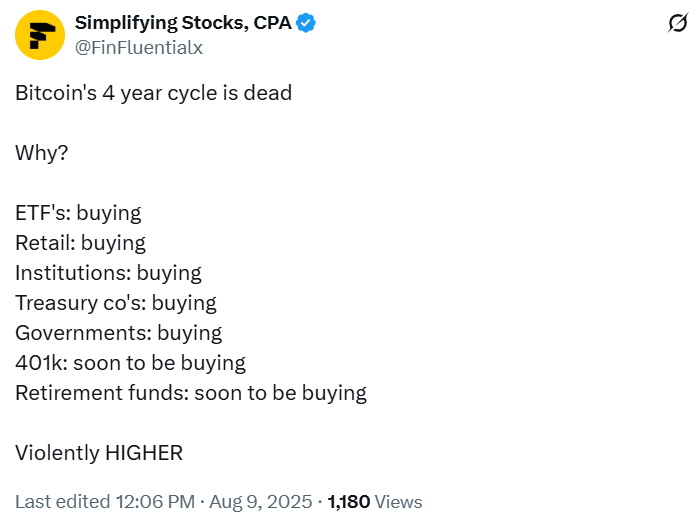Image resolution: width=700 pixels, height=522 pixels.
Task: Click the Governments: buying line
Action: (118, 333)
